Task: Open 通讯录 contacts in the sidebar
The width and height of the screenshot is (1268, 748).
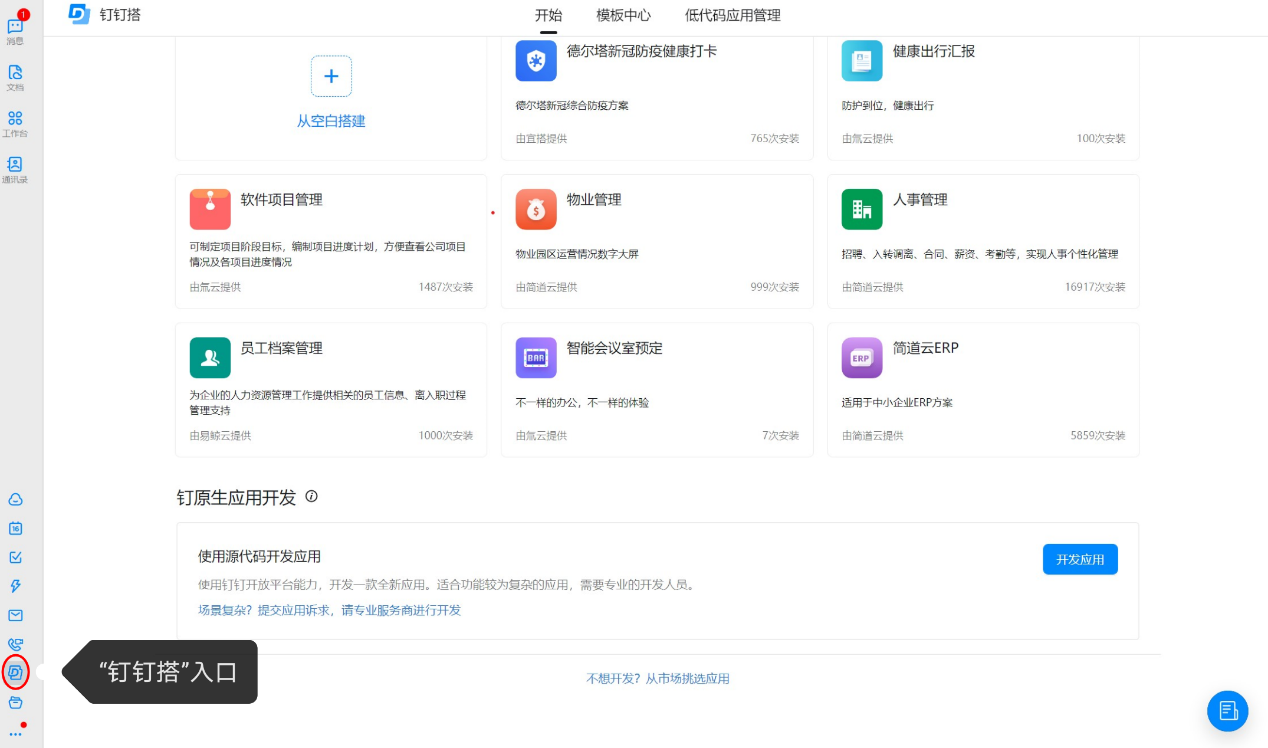Action: tap(15, 168)
